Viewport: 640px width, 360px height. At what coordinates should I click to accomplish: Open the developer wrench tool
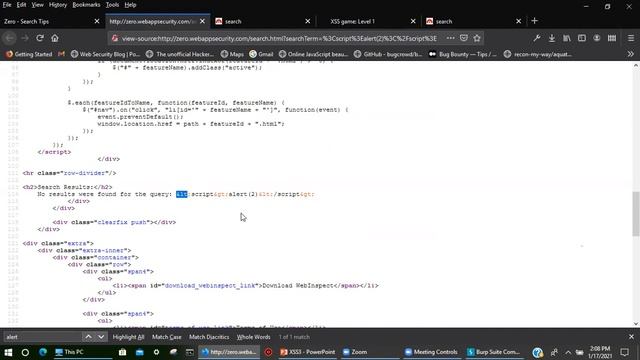537,38
